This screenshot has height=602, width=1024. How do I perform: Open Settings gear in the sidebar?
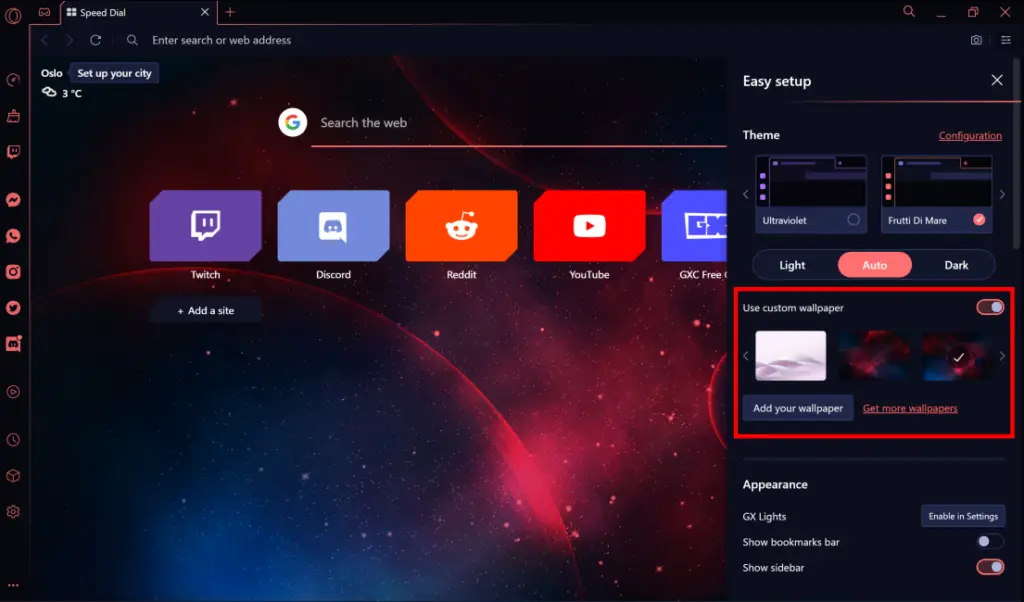pyautogui.click(x=13, y=512)
